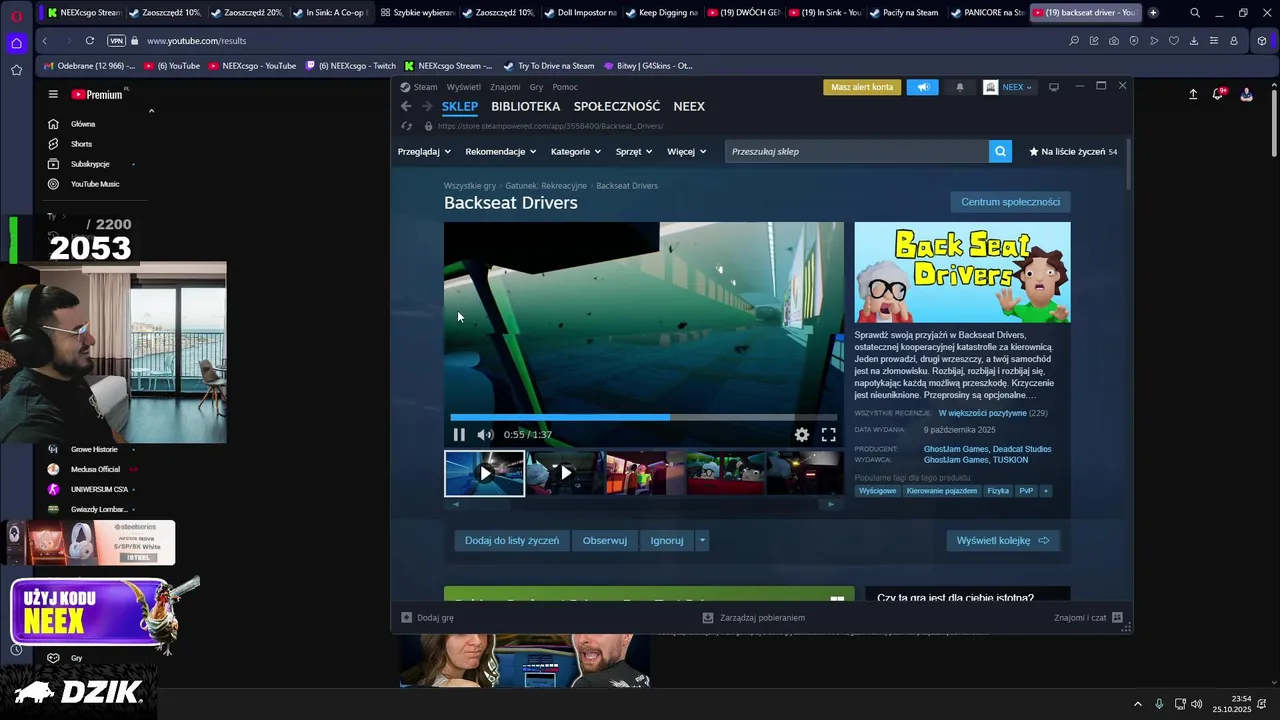Open the Kierowanie pojazdem tag
Image resolution: width=1280 pixels, height=720 pixels.
[x=942, y=491]
